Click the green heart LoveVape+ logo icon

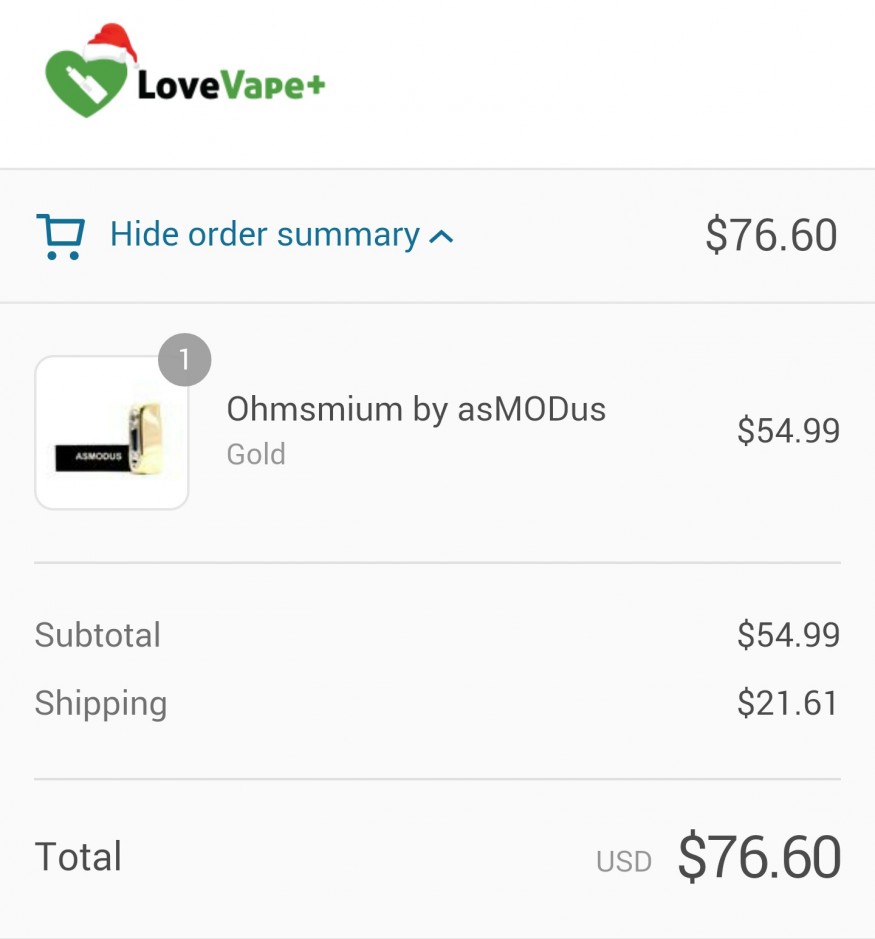(x=87, y=84)
